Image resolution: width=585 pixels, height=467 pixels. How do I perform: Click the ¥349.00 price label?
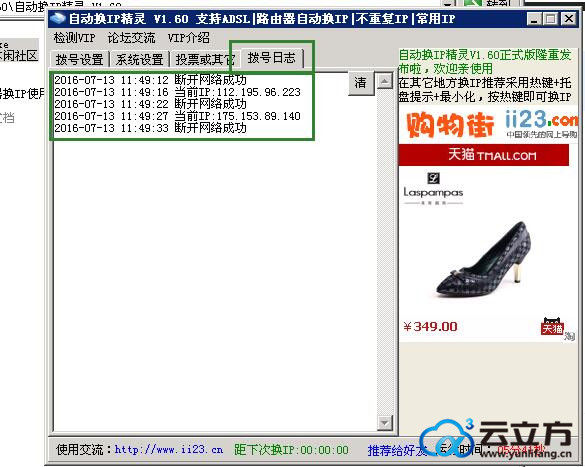[x=430, y=327]
